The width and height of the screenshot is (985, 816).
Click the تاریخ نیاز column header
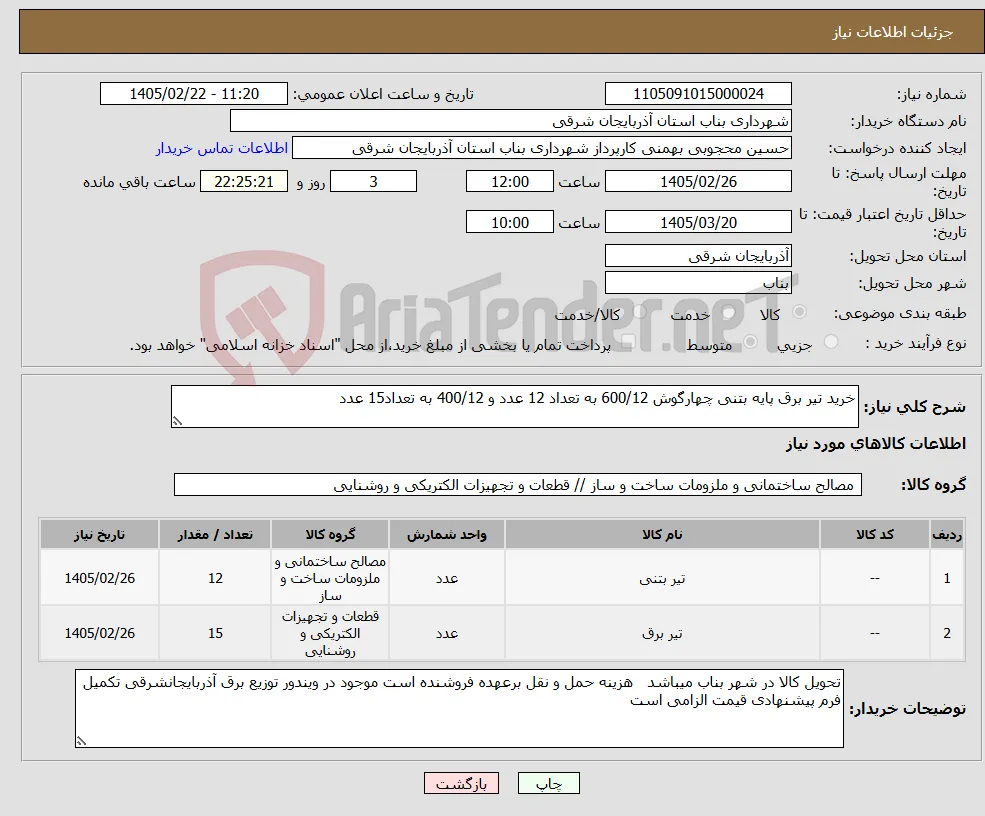click(x=99, y=534)
